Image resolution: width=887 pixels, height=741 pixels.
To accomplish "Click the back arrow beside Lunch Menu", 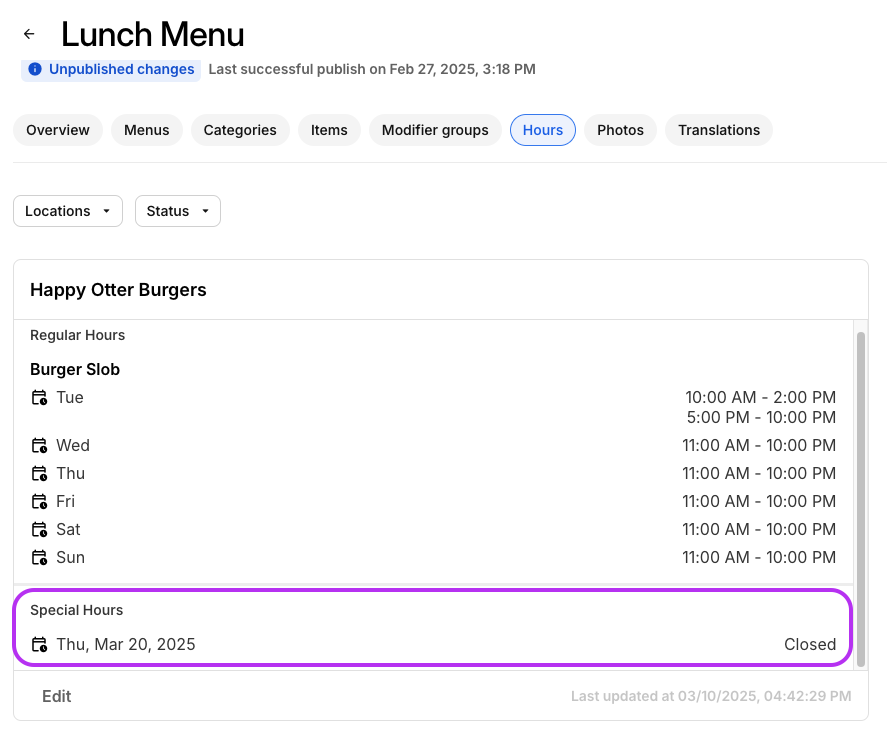I will (x=29, y=34).
